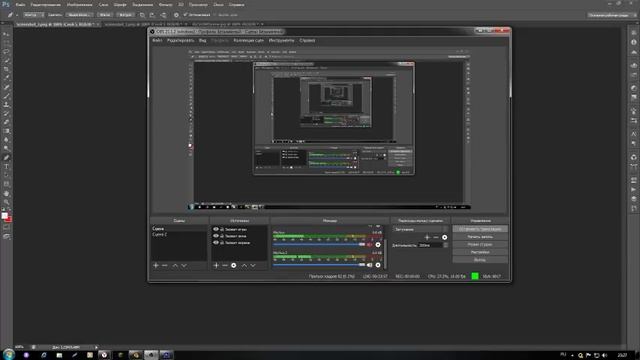
Task: Open the Photoshop Файл menu
Action: (x=20, y=5)
